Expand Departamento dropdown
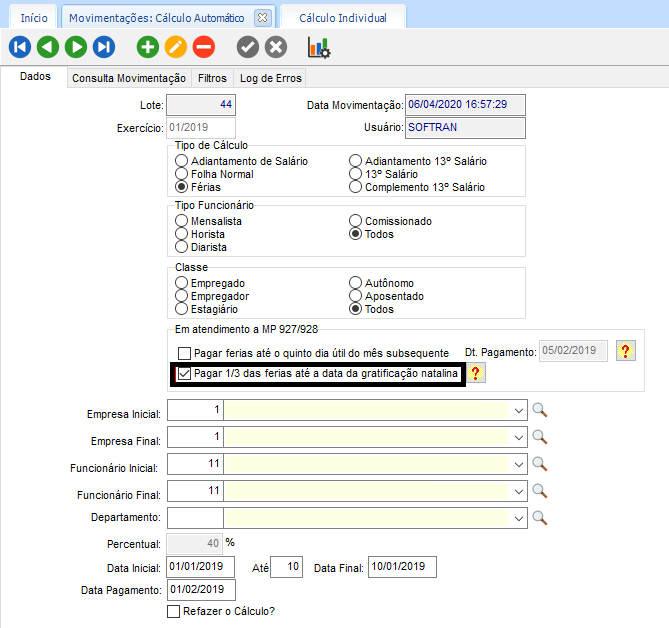Viewport: 669px width, 628px height. pyautogui.click(x=519, y=518)
